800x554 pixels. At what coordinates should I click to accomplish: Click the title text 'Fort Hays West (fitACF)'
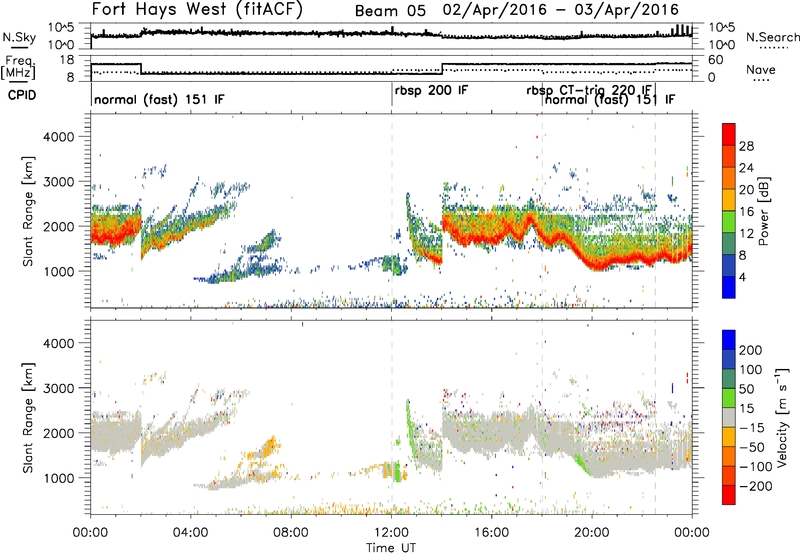(196, 9)
